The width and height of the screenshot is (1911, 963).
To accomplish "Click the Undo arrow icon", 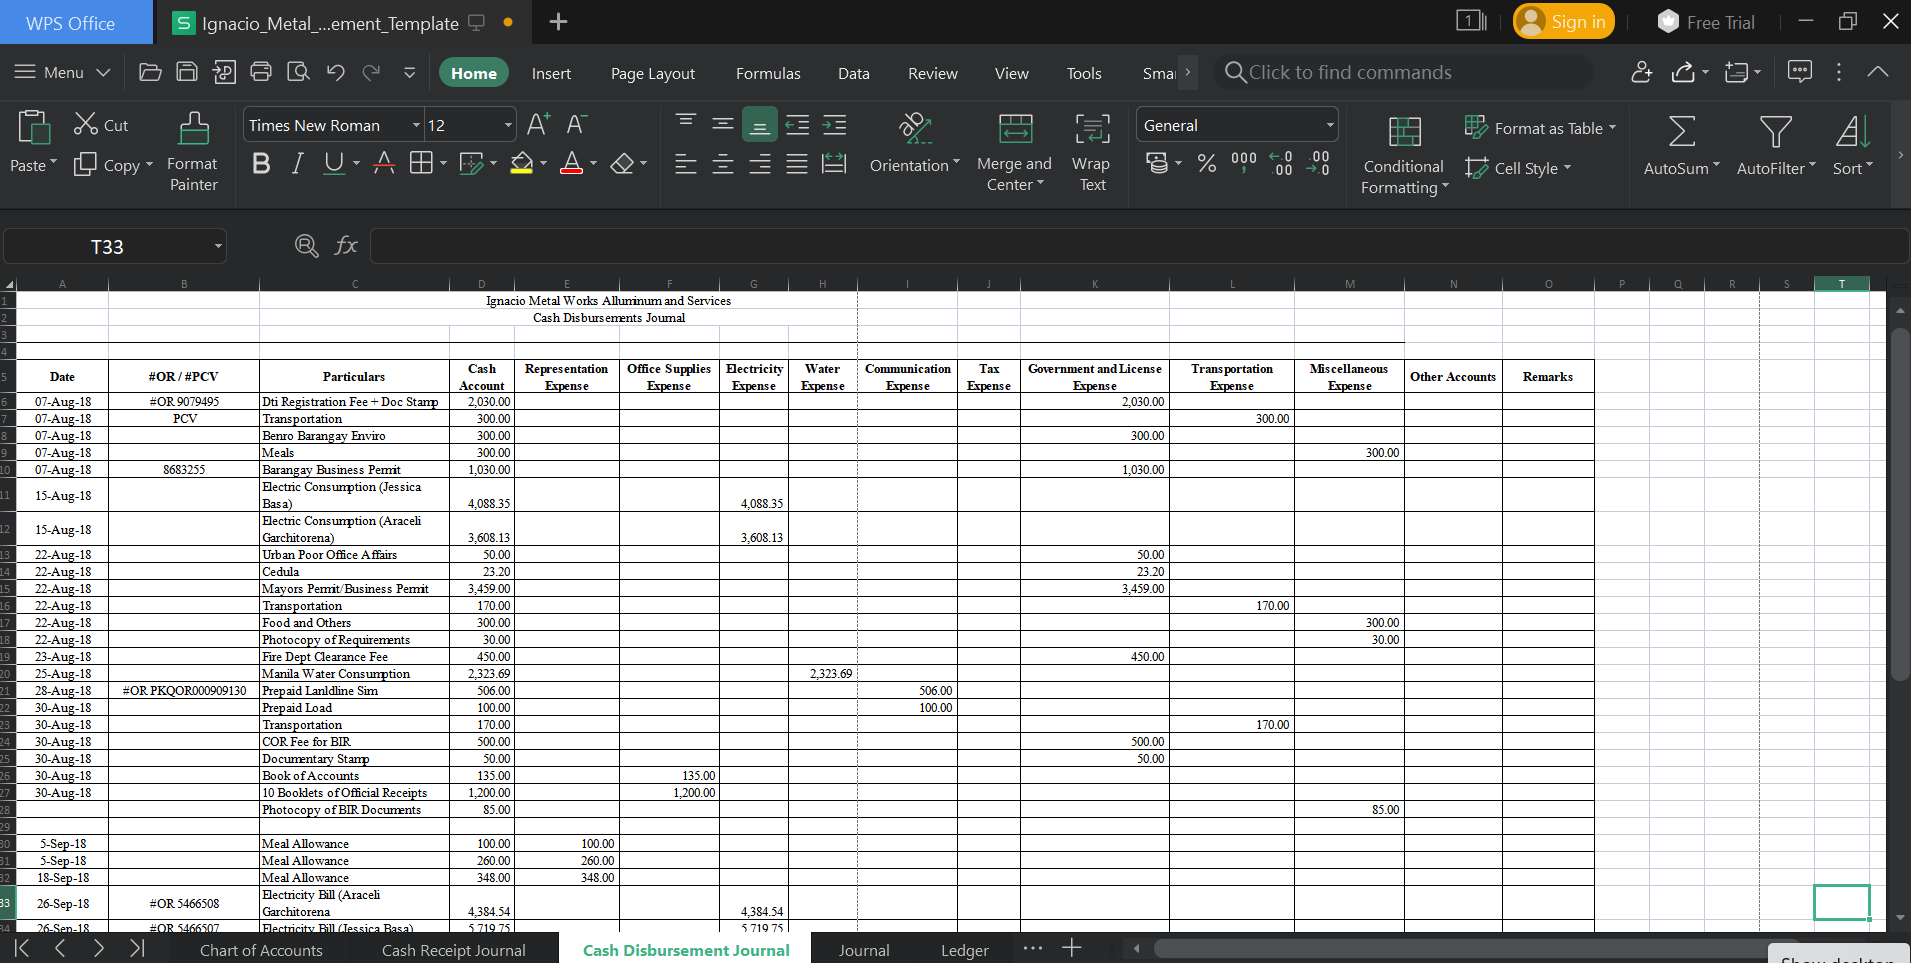I will [335, 72].
